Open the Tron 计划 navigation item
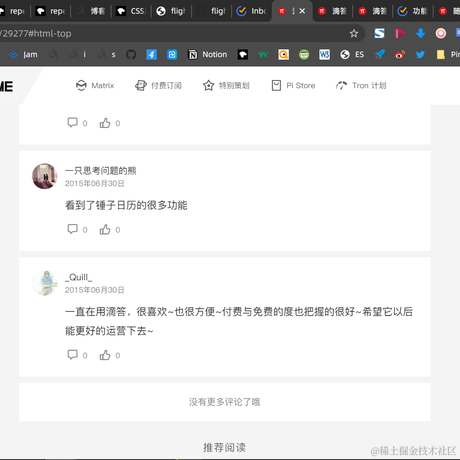 361,86
